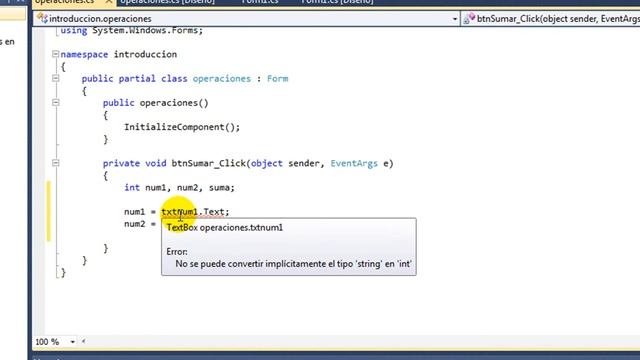This screenshot has width=640, height=360.
Task: Click the InitializeComponent(); call
Action: 182,127
